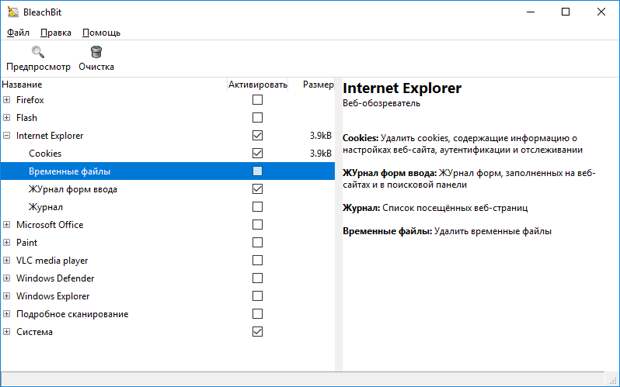The width and height of the screenshot is (620, 387).
Task: Collapse the Internet Explorer node
Action: coord(7,136)
